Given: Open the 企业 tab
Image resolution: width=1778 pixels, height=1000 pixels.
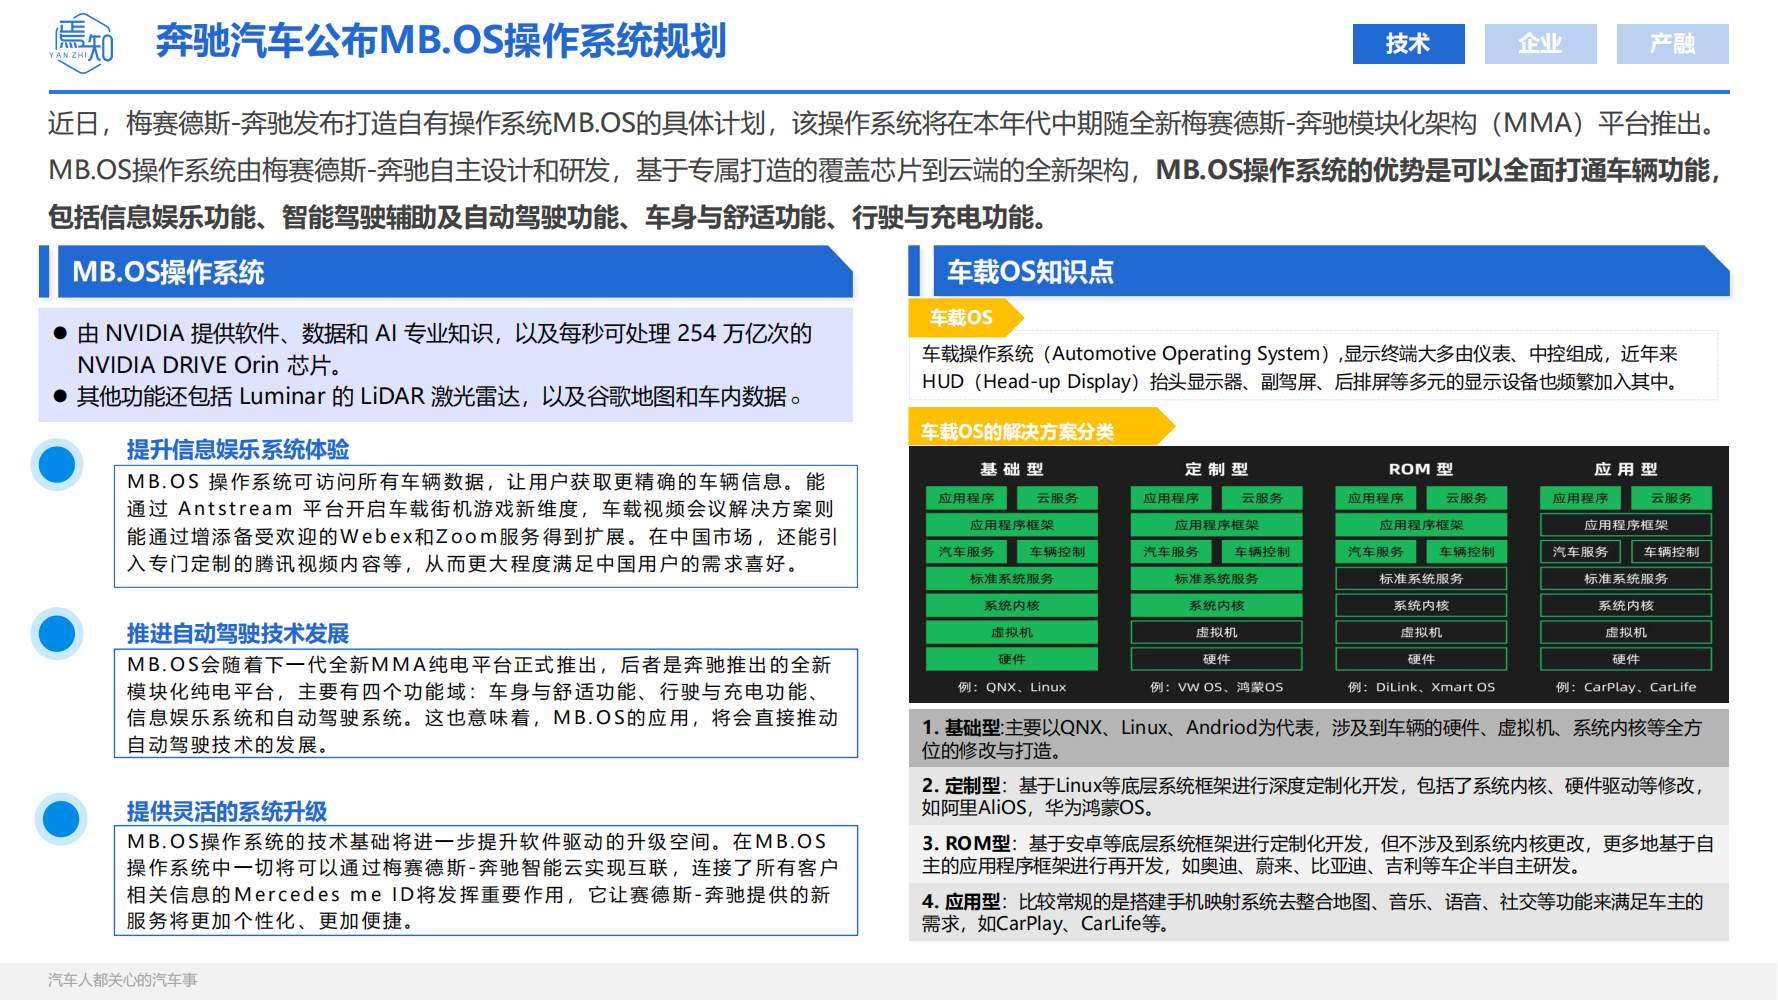Looking at the screenshot, I should click(x=1540, y=44).
